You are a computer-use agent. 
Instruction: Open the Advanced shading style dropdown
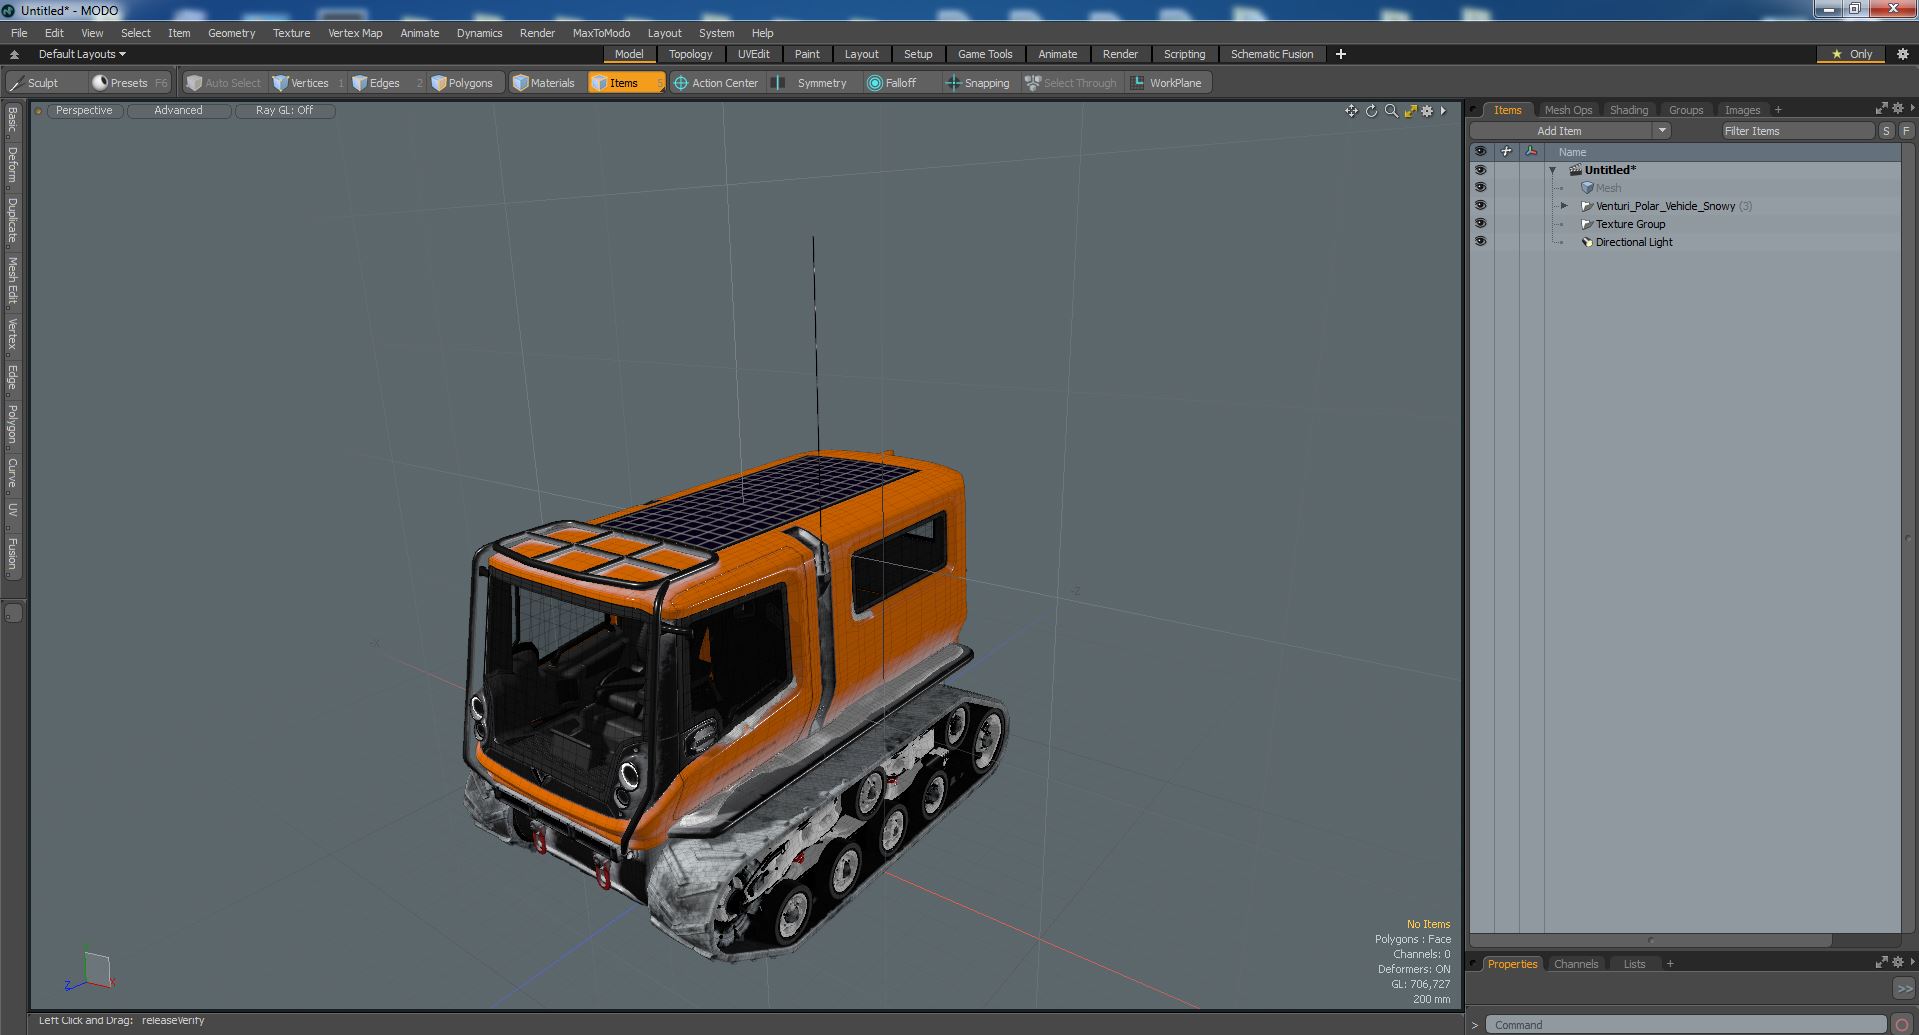(x=178, y=111)
